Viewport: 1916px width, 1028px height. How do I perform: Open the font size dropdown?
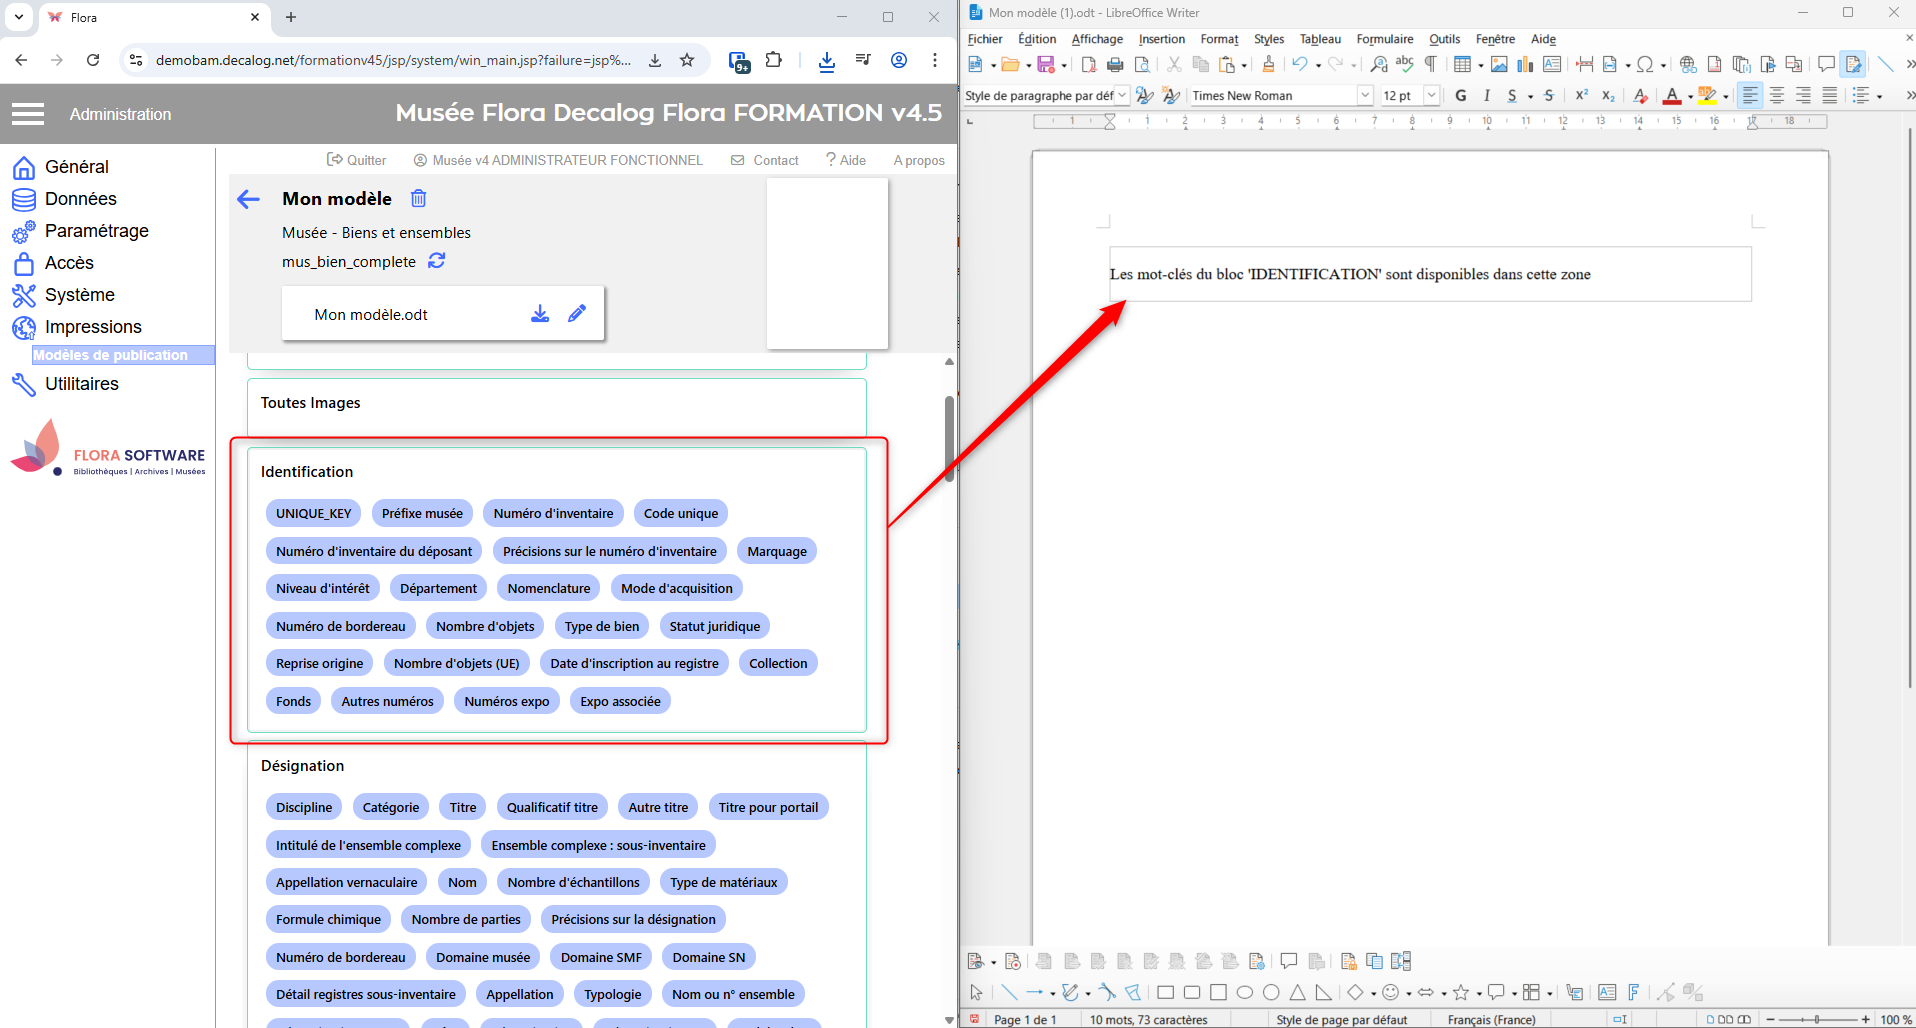1431,96
